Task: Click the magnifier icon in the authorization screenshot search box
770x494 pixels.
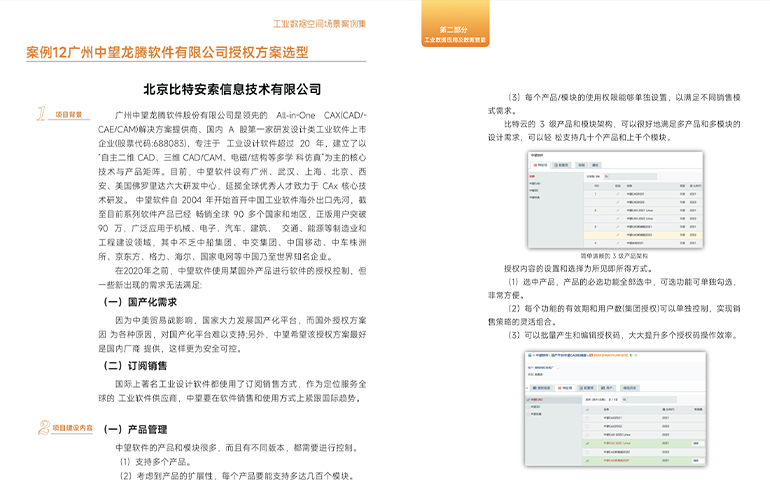Action: (625, 400)
